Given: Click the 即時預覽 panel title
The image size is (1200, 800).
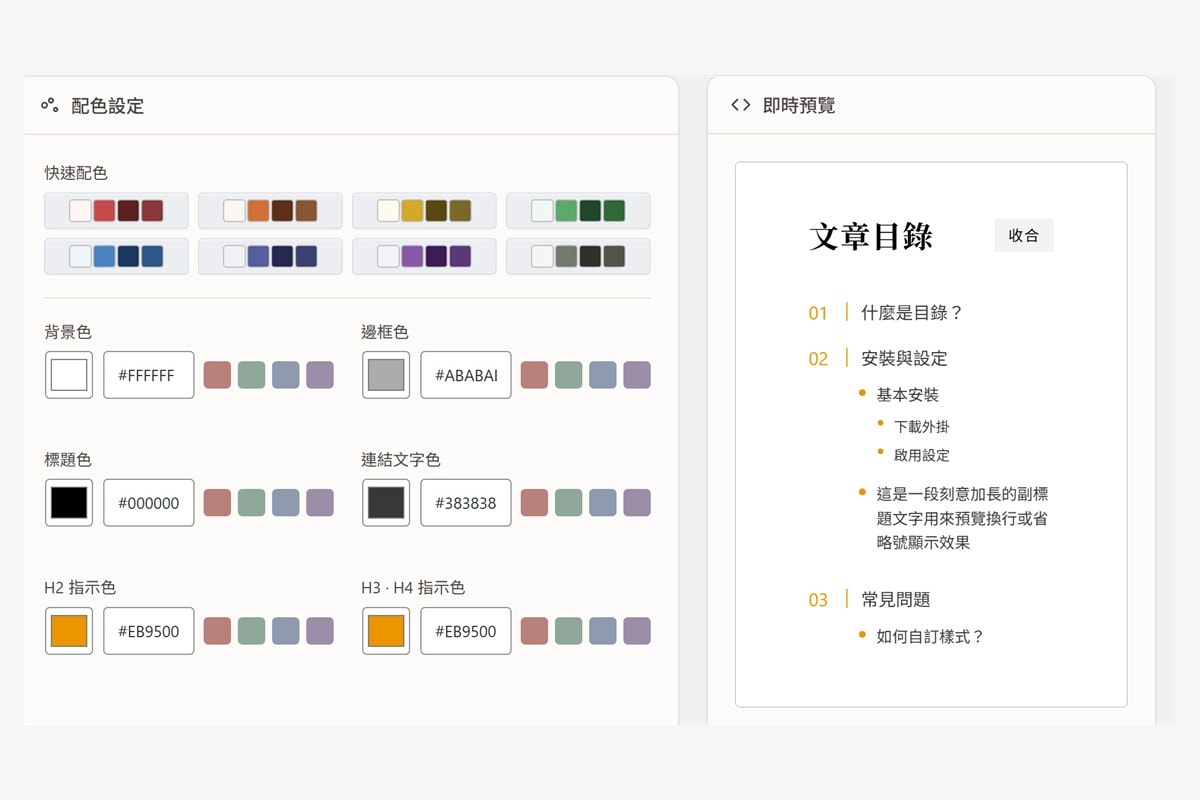Looking at the screenshot, I should pos(799,105).
